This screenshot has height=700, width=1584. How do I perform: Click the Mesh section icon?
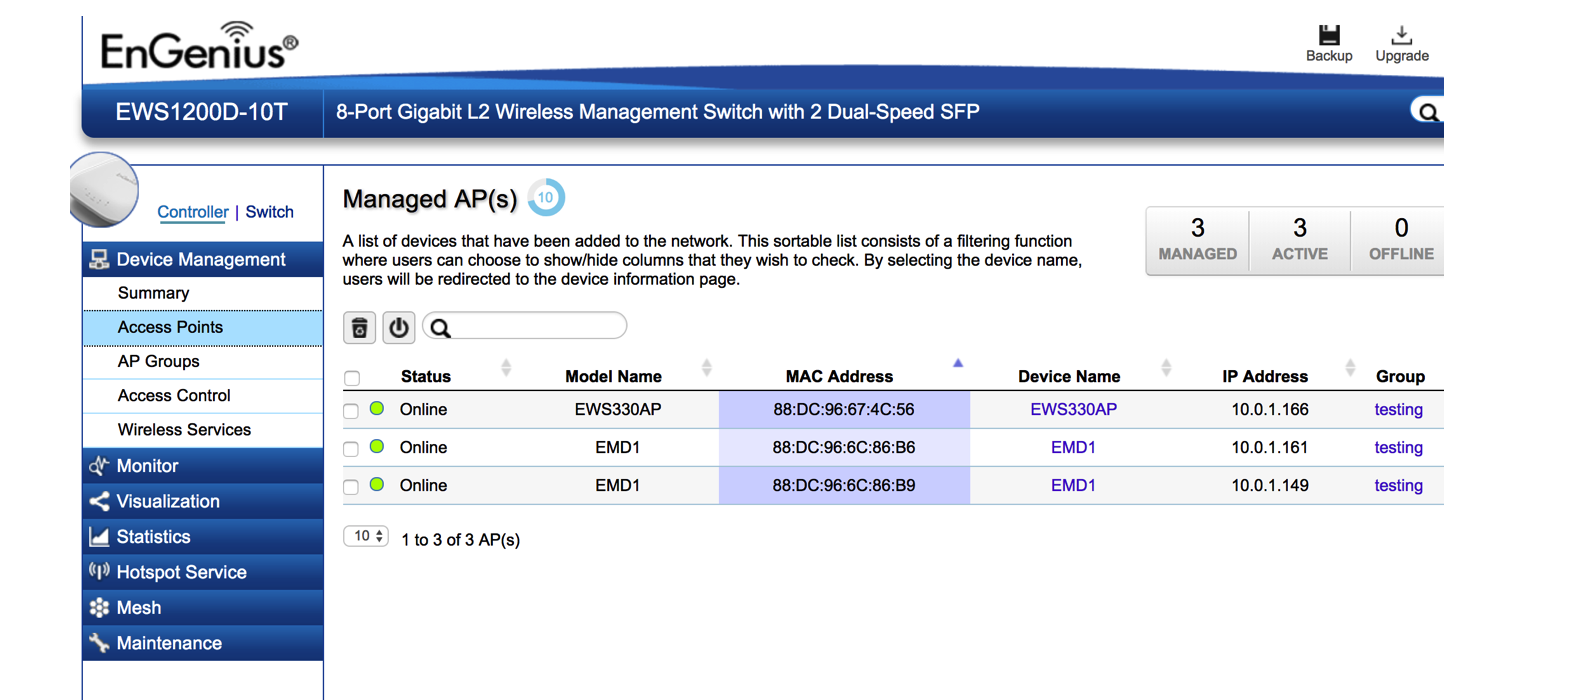click(x=99, y=608)
